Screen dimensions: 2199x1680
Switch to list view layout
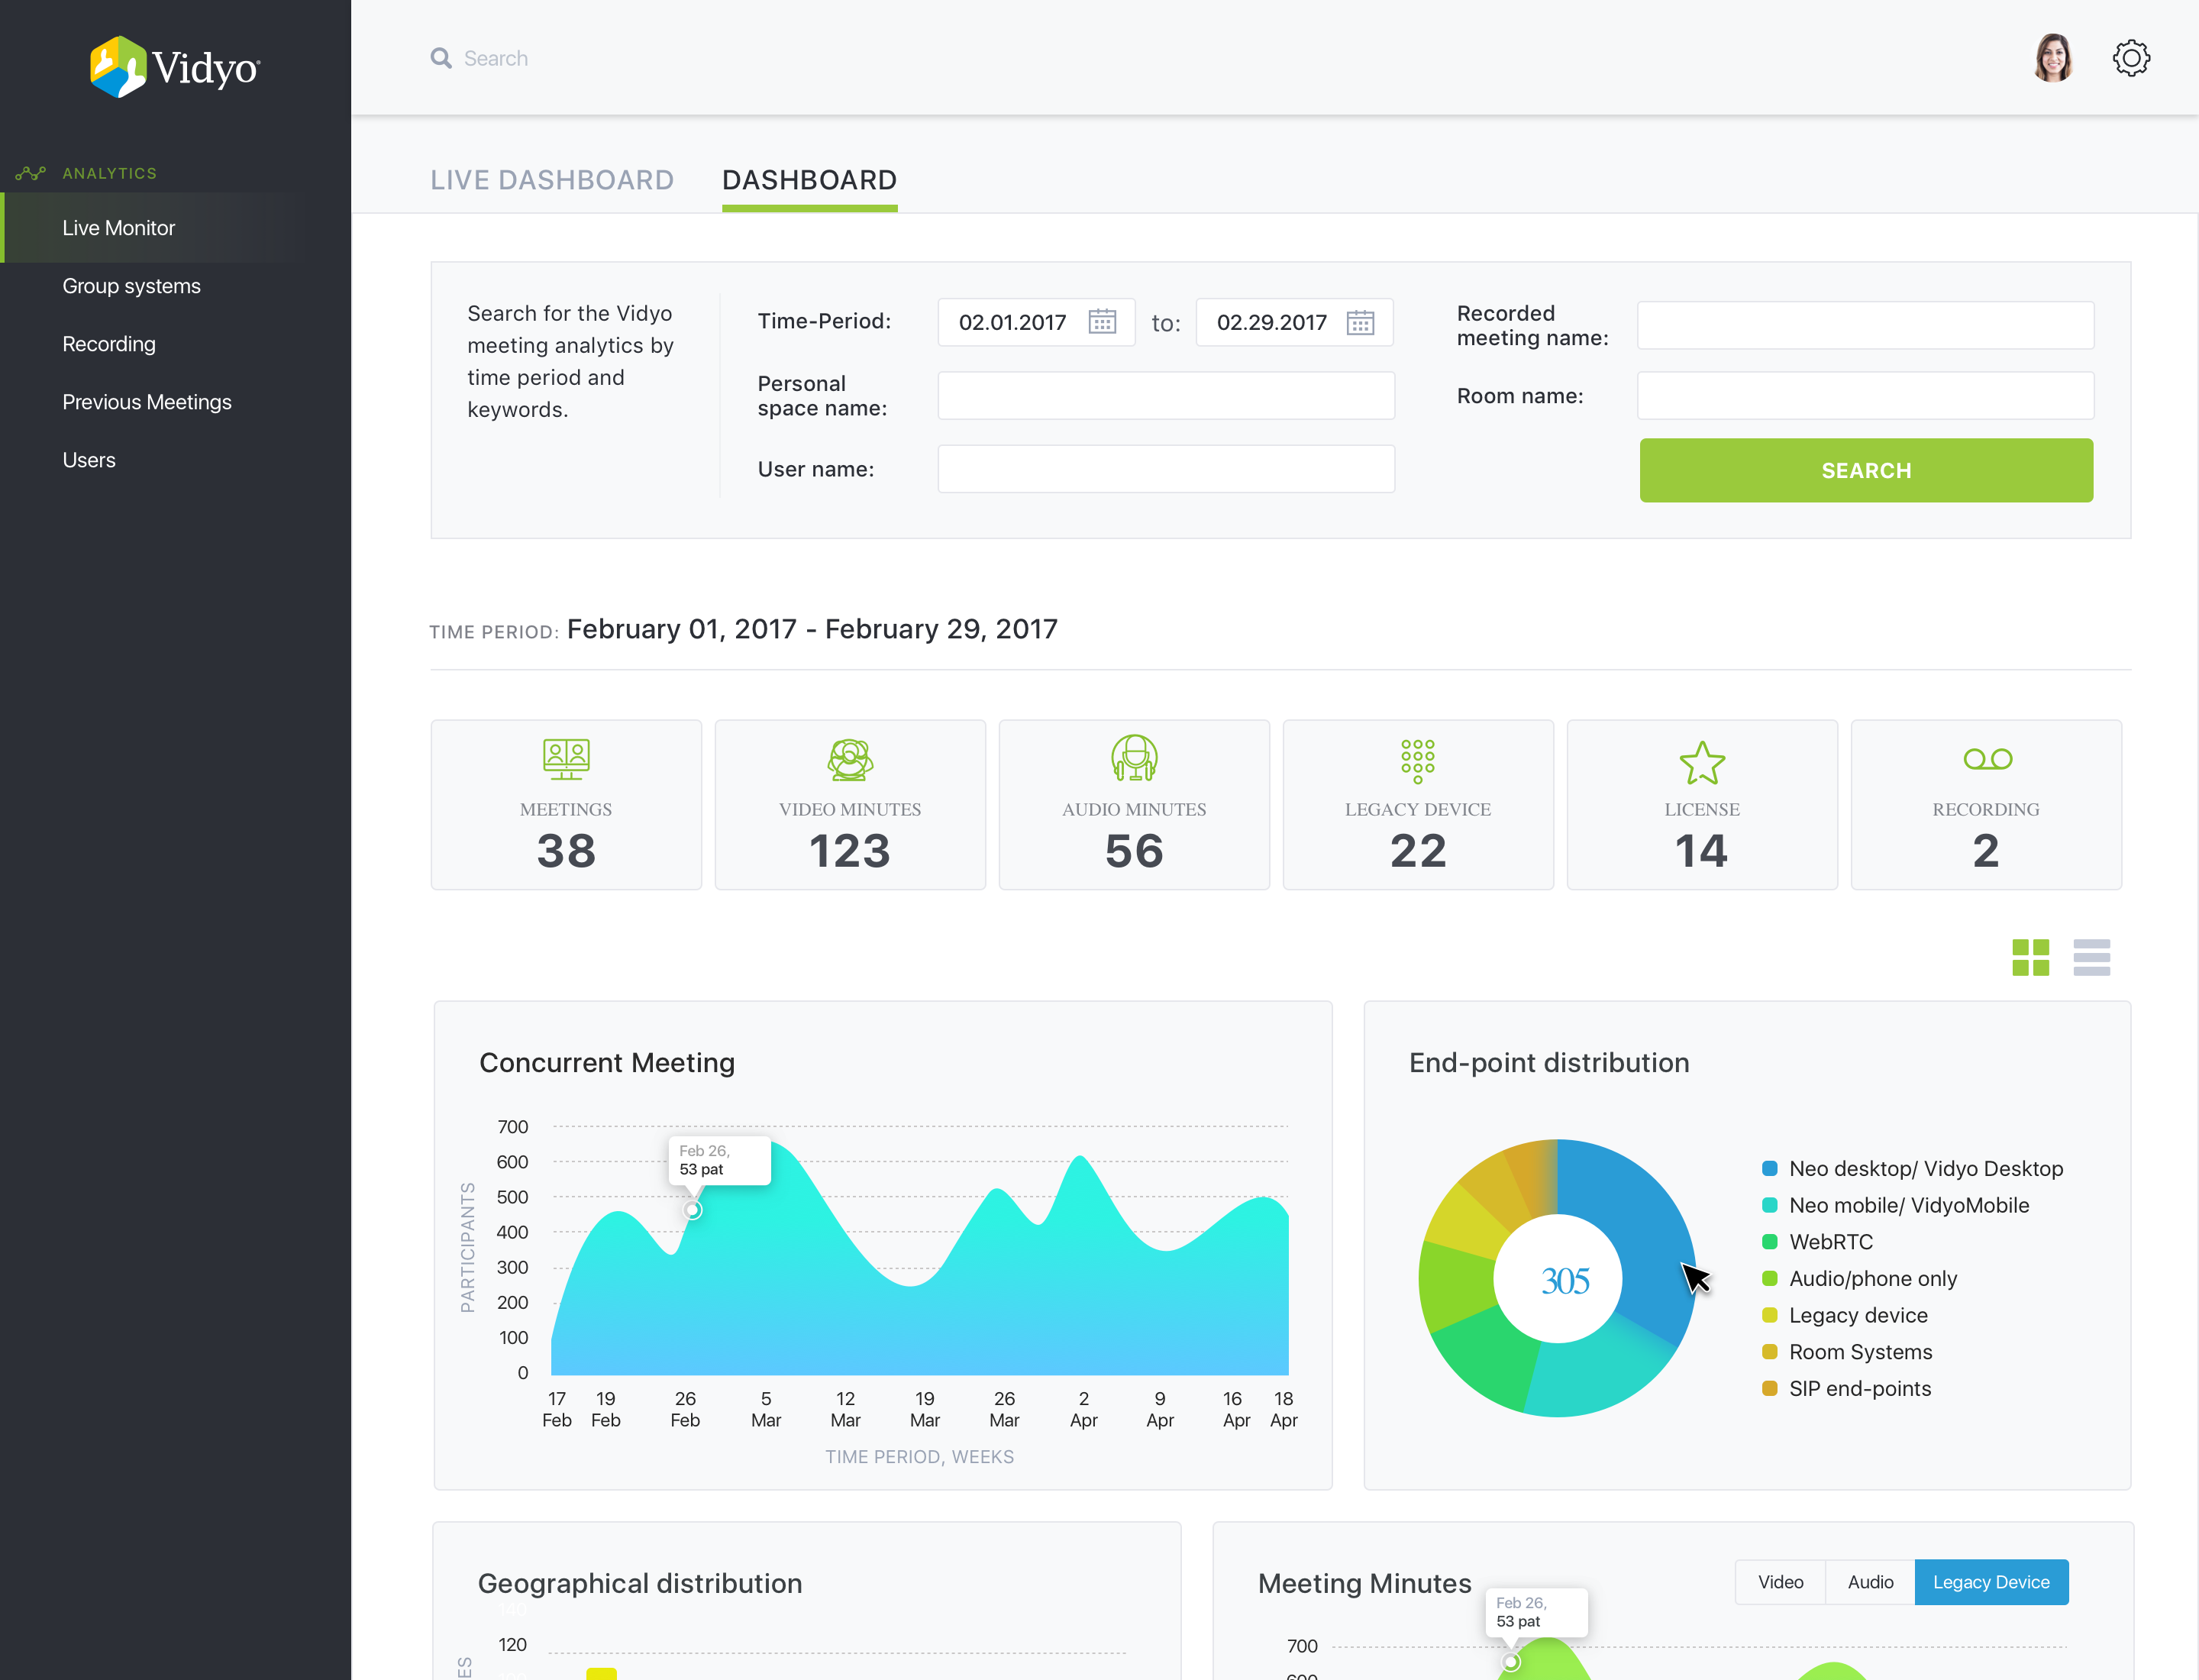[x=2091, y=957]
